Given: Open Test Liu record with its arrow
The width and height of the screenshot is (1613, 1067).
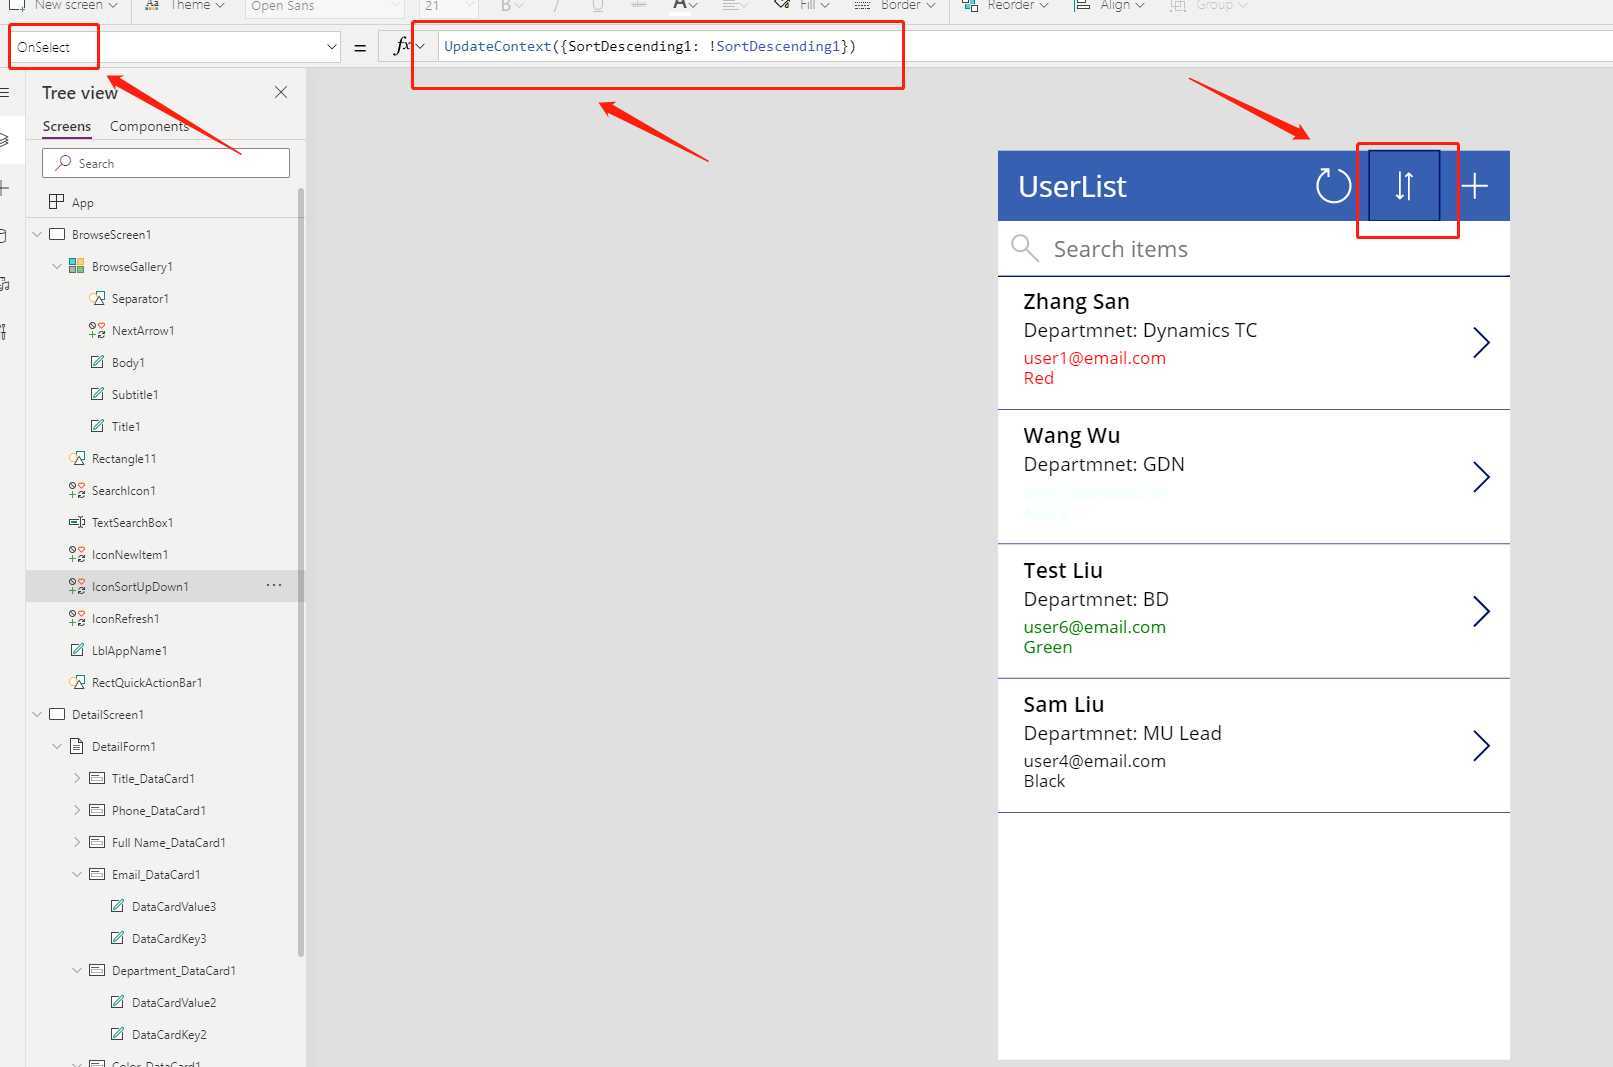Looking at the screenshot, I should click(x=1481, y=611).
